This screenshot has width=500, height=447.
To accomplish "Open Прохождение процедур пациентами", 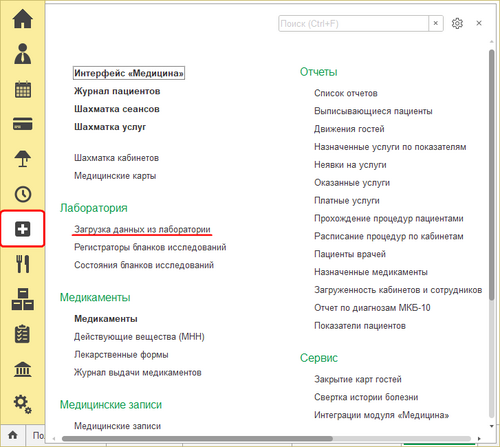I will click(389, 218).
